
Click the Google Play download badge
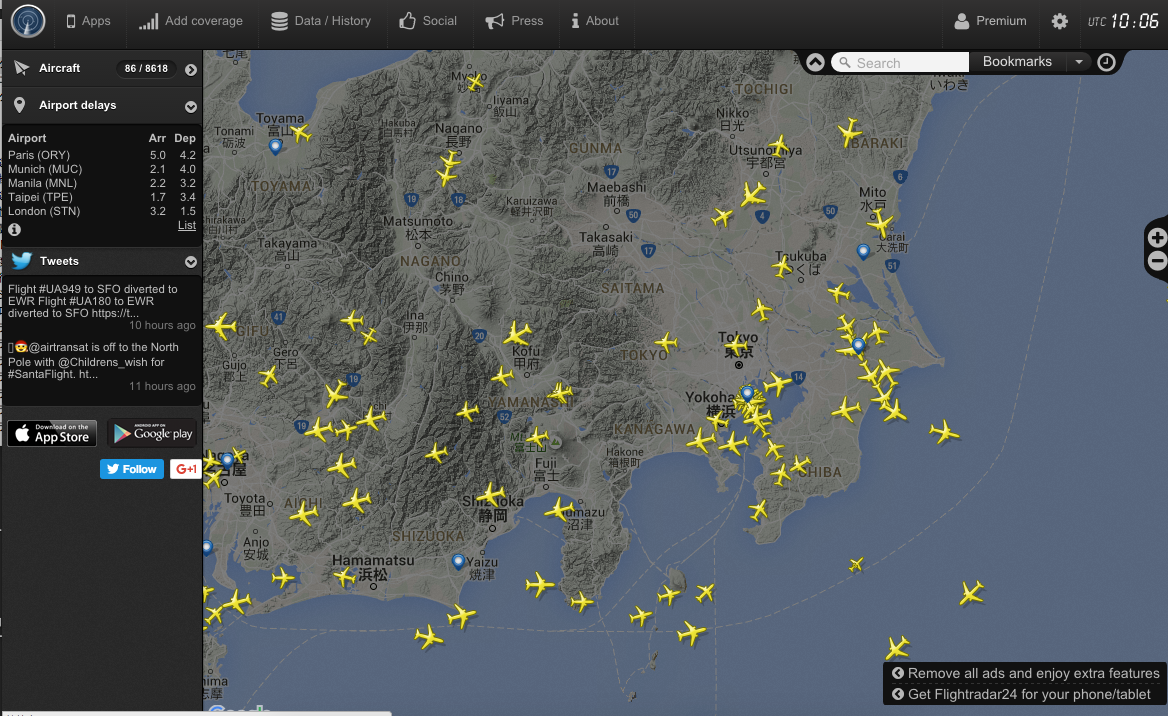click(x=152, y=433)
